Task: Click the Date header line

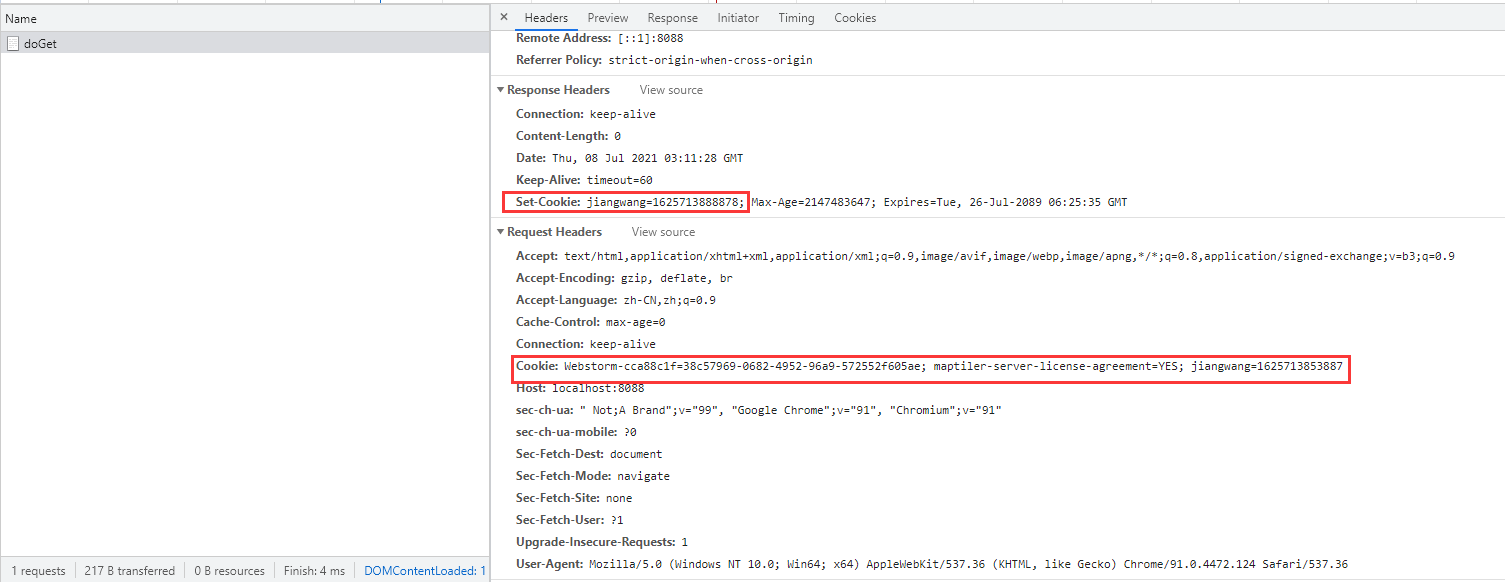Action: [629, 158]
